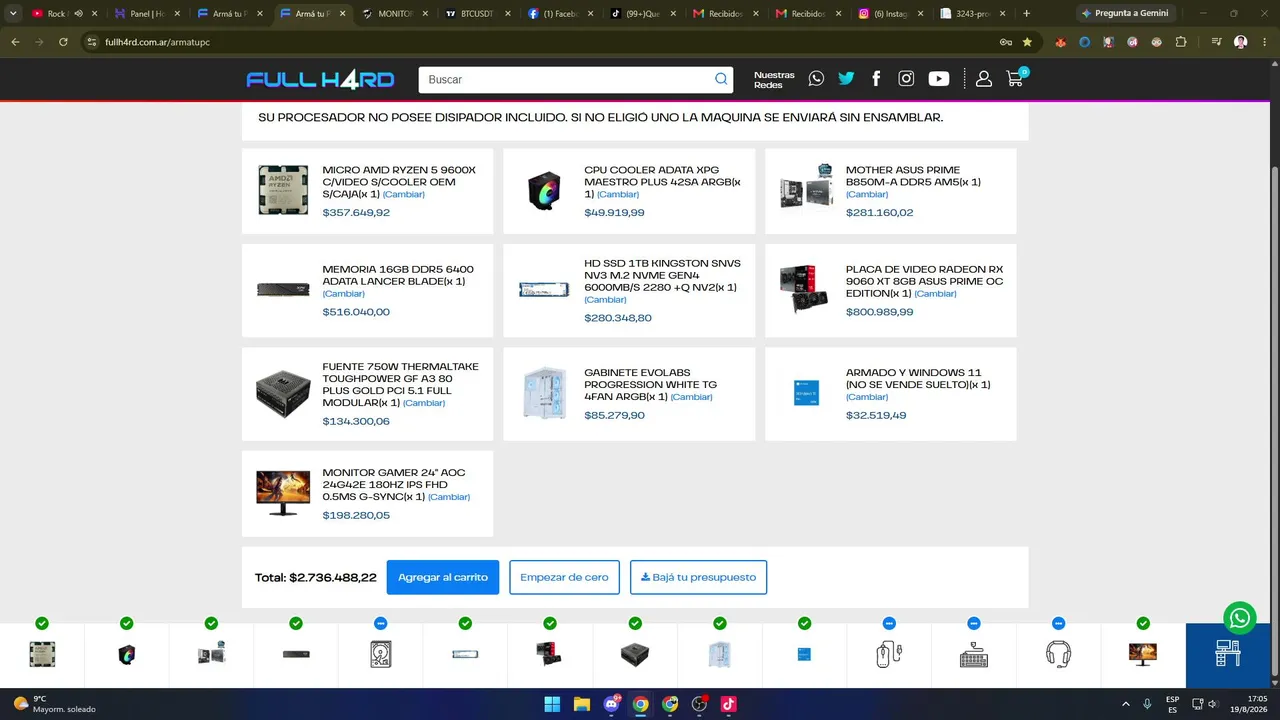Click Cambiar link for Evolabs case
Screen dimensions: 1280x720
[691, 397]
